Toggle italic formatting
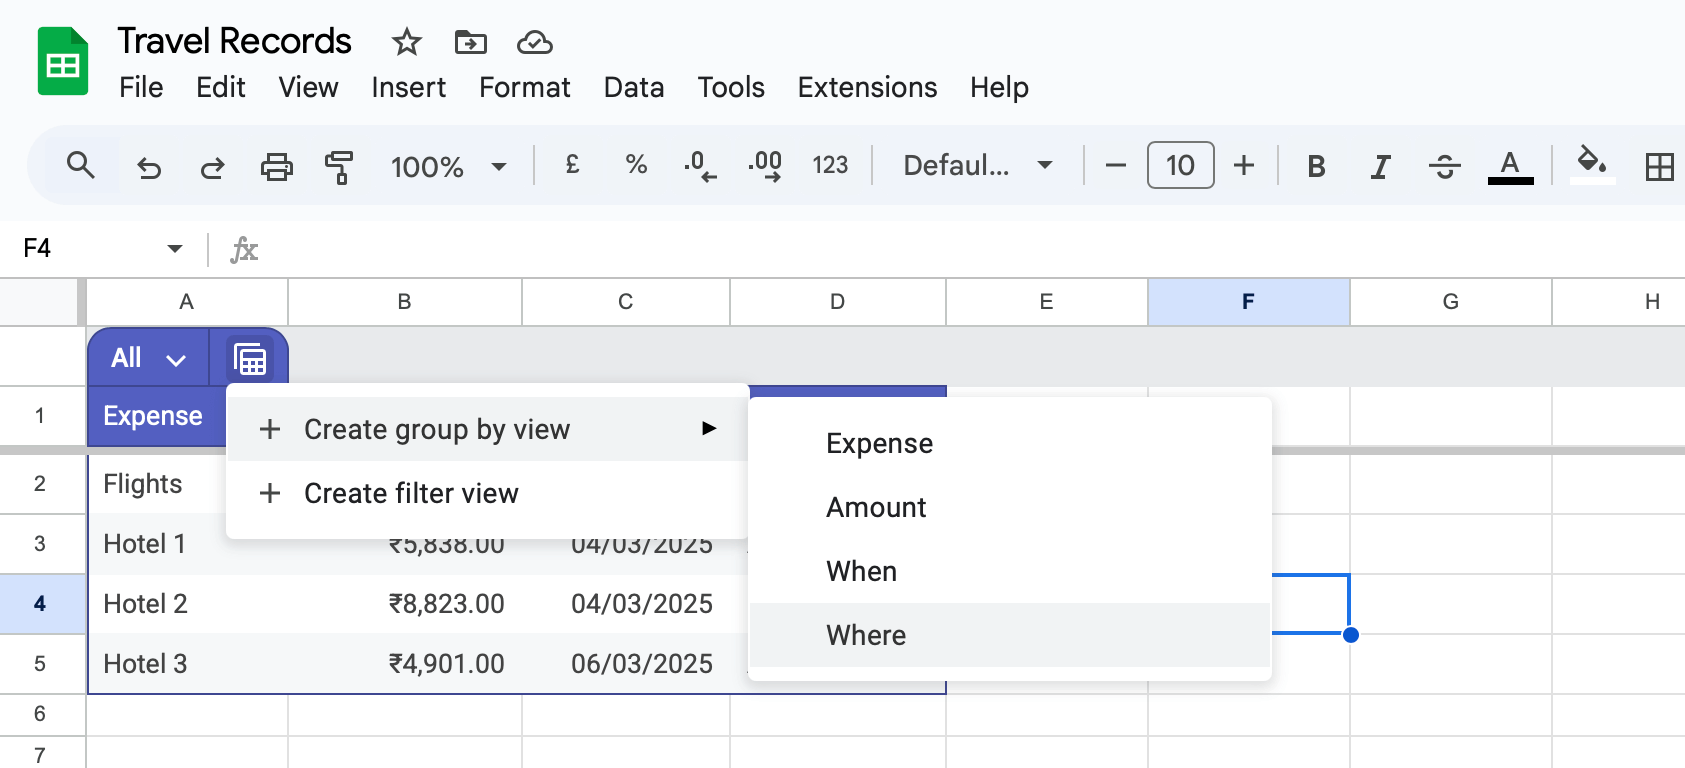The height and width of the screenshot is (768, 1685). click(1380, 166)
